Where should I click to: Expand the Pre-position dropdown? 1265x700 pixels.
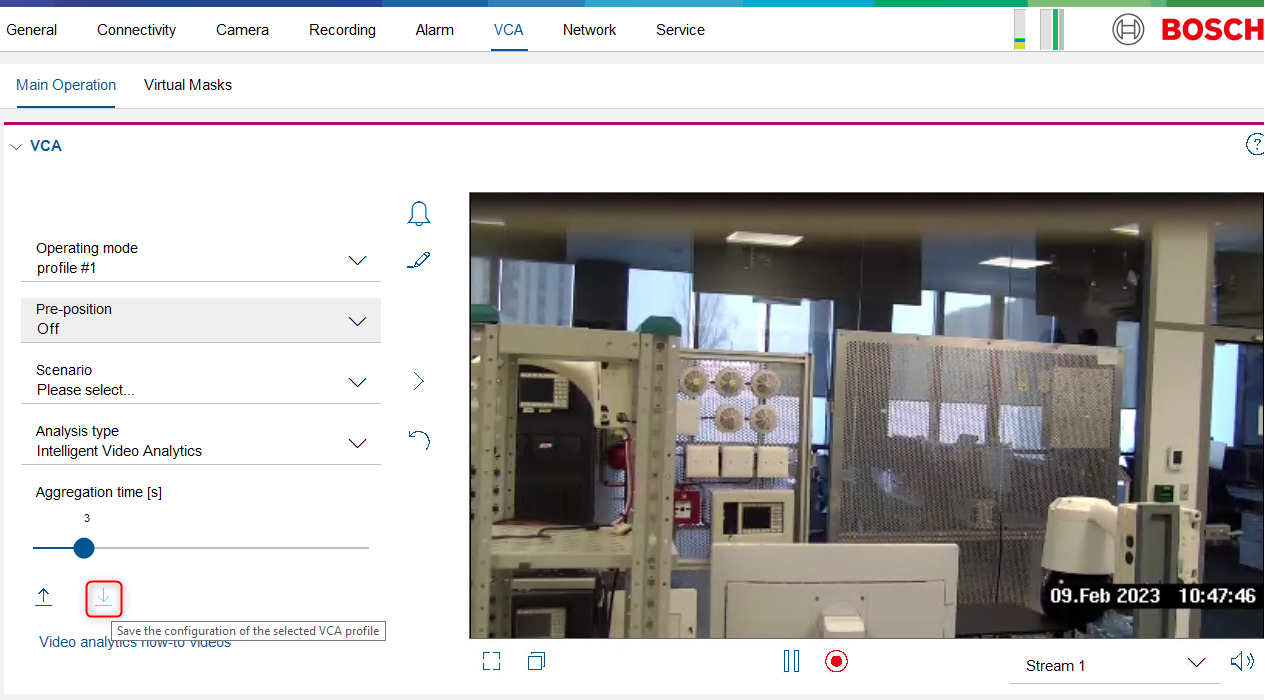(x=357, y=321)
